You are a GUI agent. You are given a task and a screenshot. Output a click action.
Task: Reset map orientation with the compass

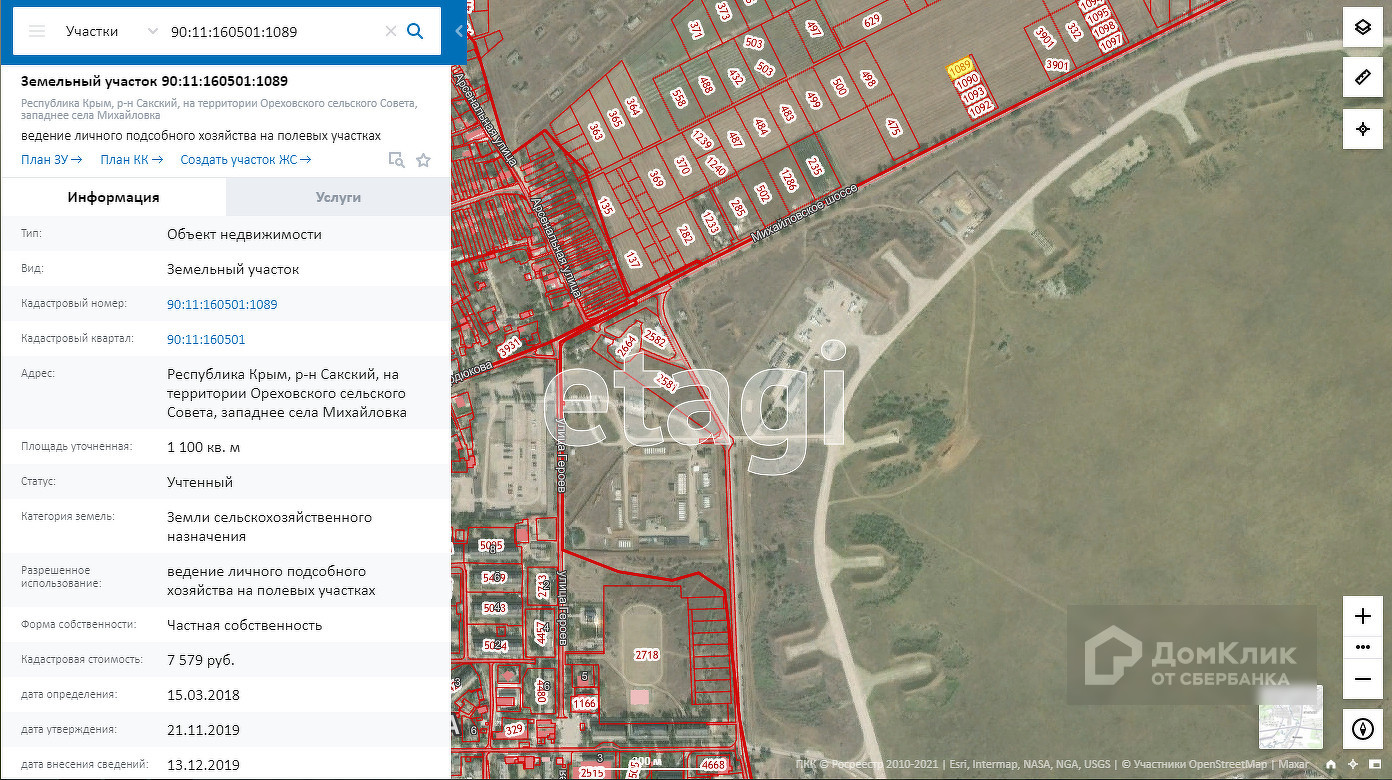coord(1362,729)
